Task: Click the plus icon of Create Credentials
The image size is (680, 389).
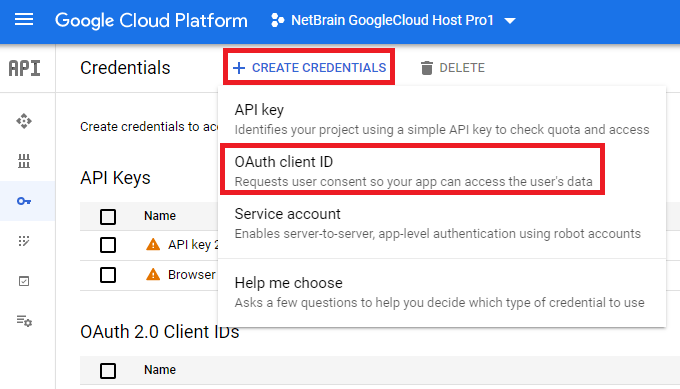Action: (x=239, y=68)
